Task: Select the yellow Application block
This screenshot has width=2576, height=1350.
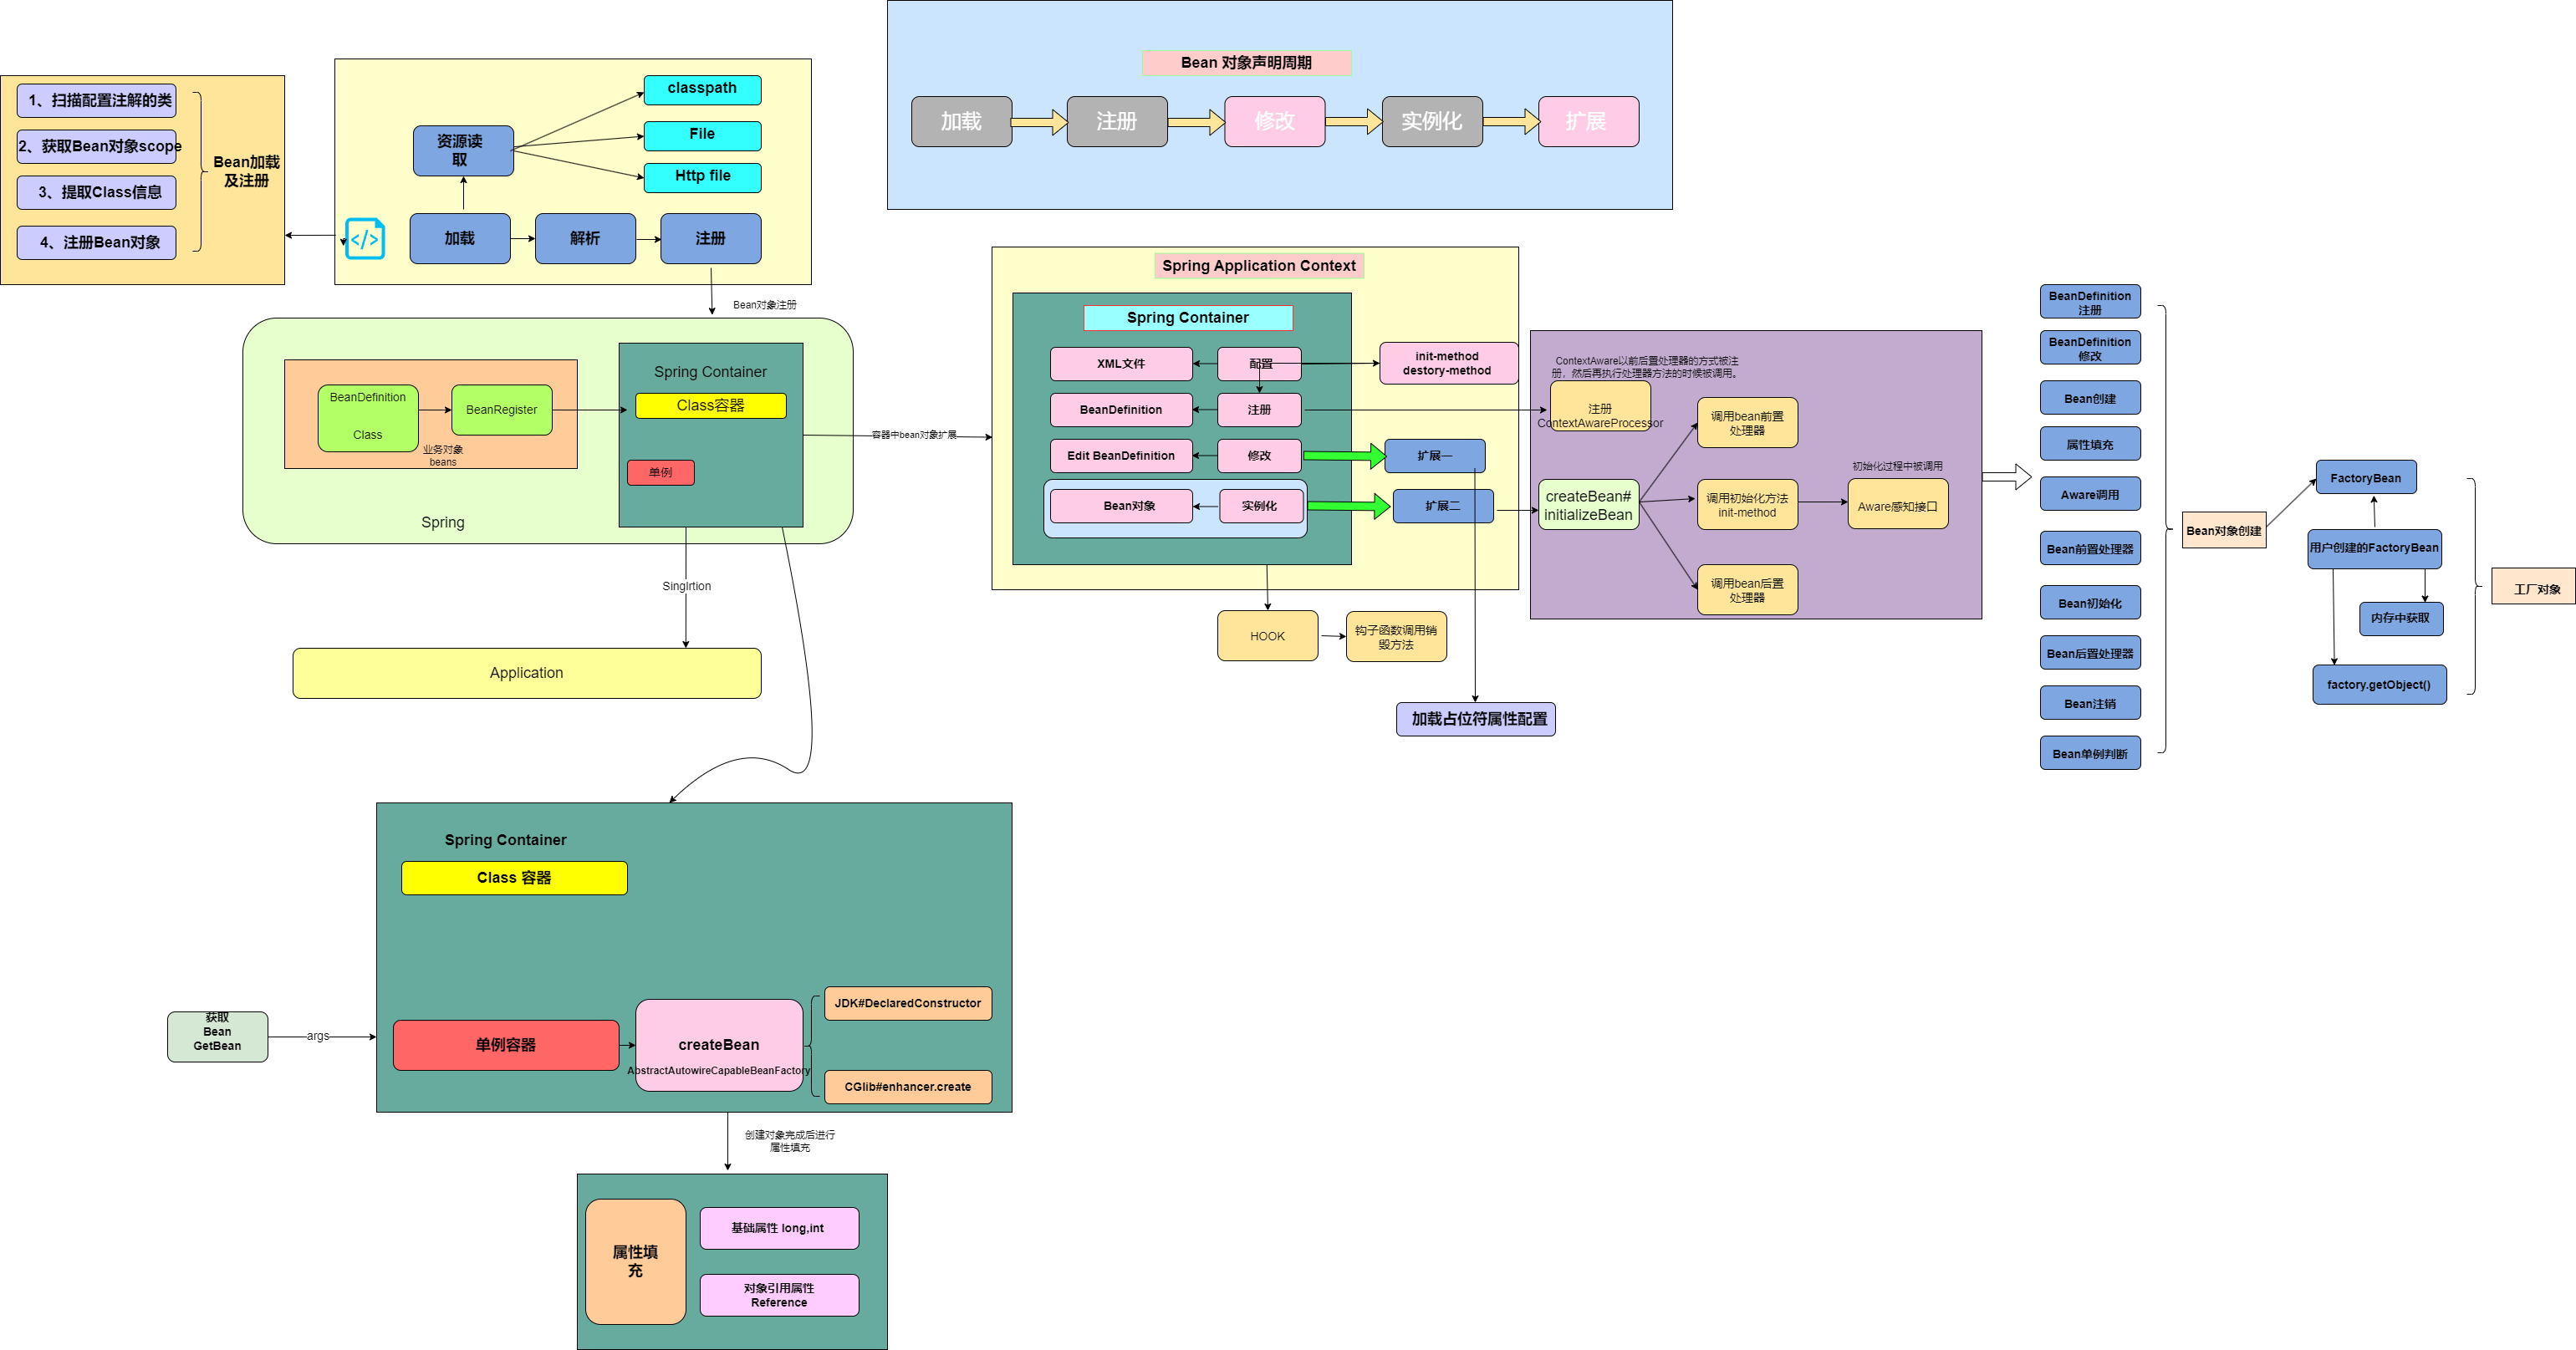Action: (526, 673)
